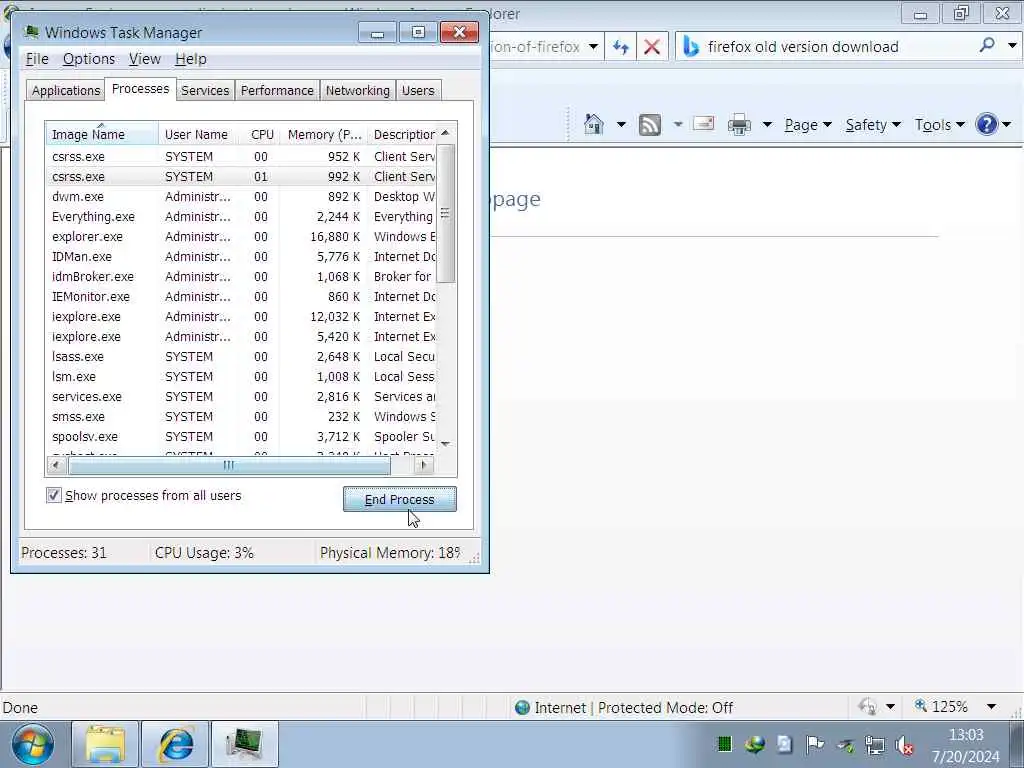Click the Home icon in IE toolbar
Image resolution: width=1024 pixels, height=768 pixels.
pos(593,124)
